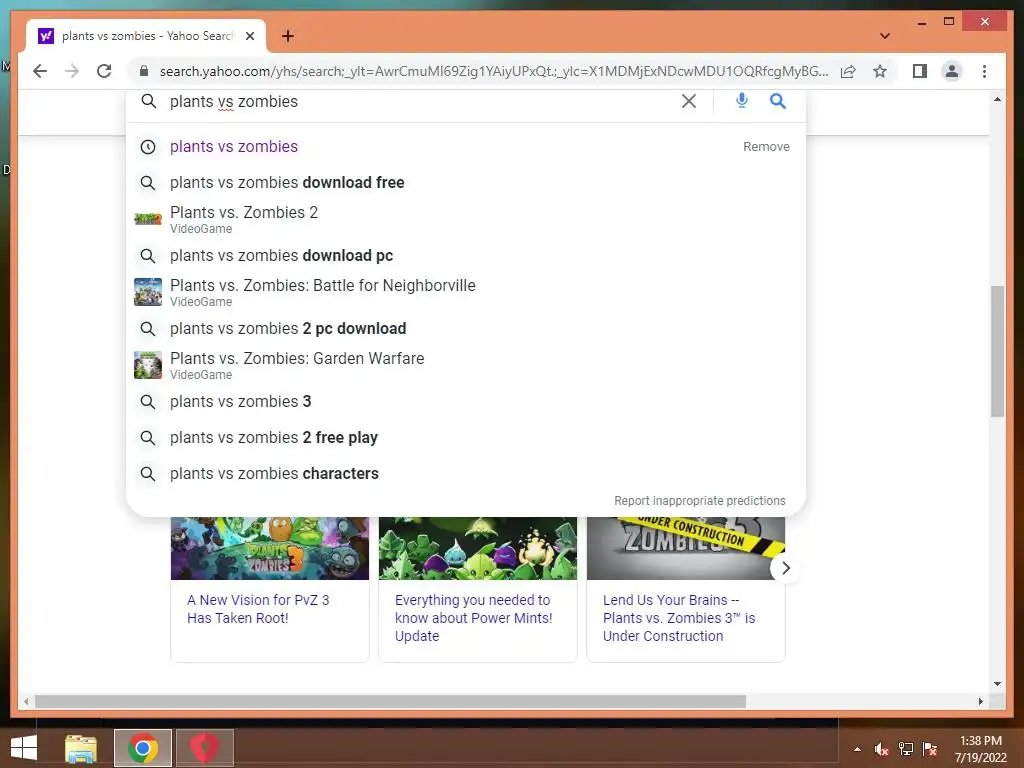The width and height of the screenshot is (1024, 768).
Task: Open the Power Mints update article
Action: [473, 618]
